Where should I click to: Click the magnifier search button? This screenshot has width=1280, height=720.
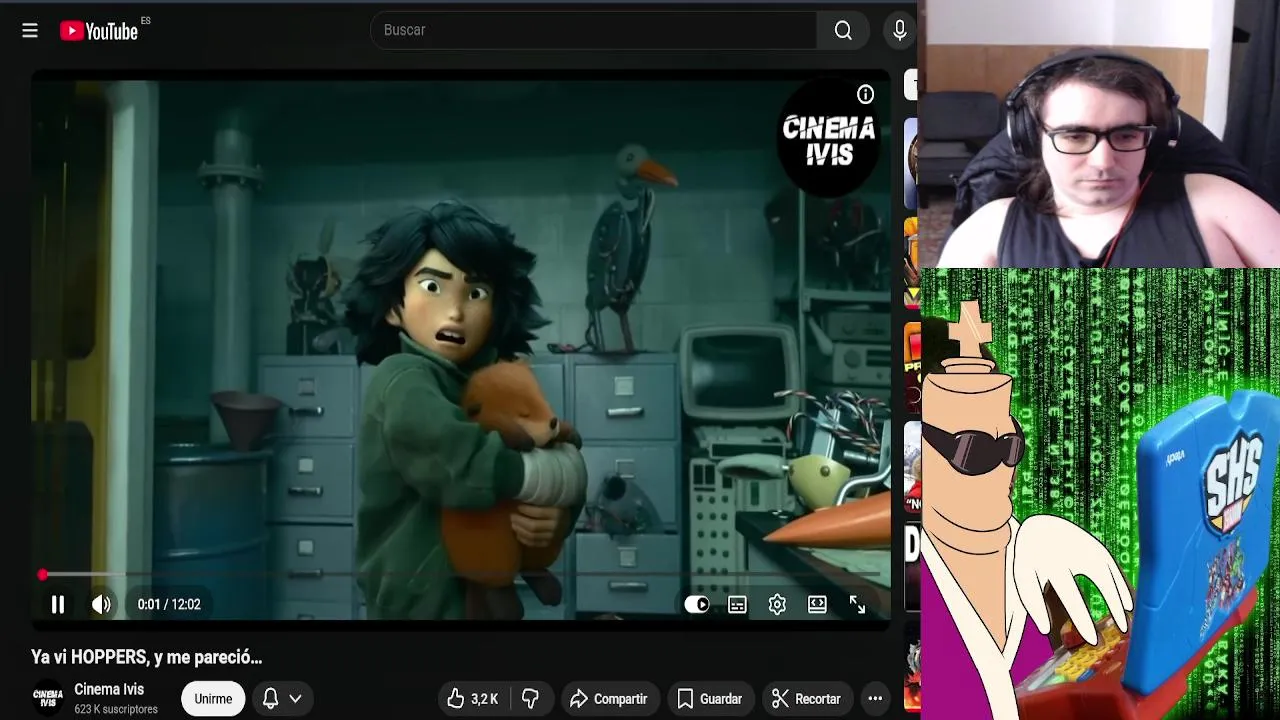(x=843, y=30)
